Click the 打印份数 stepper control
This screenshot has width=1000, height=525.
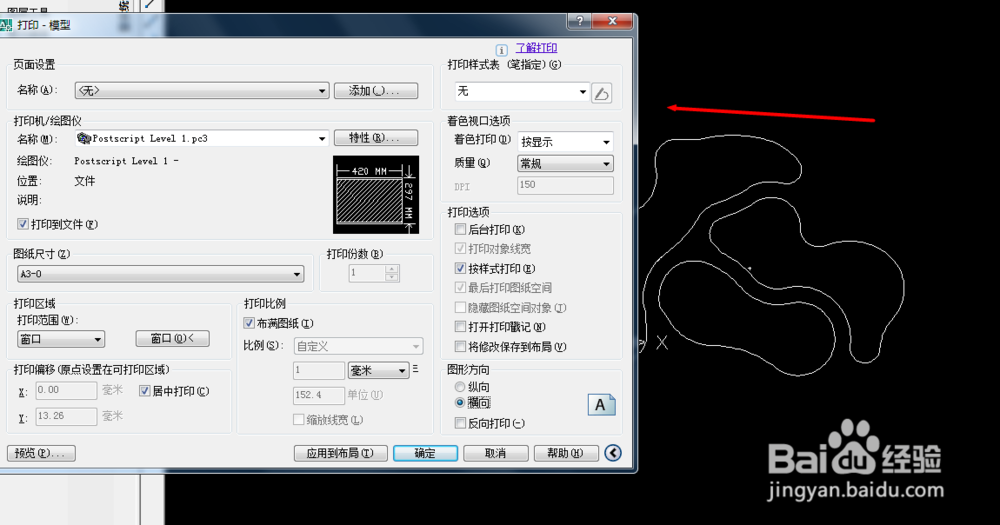coord(392,273)
